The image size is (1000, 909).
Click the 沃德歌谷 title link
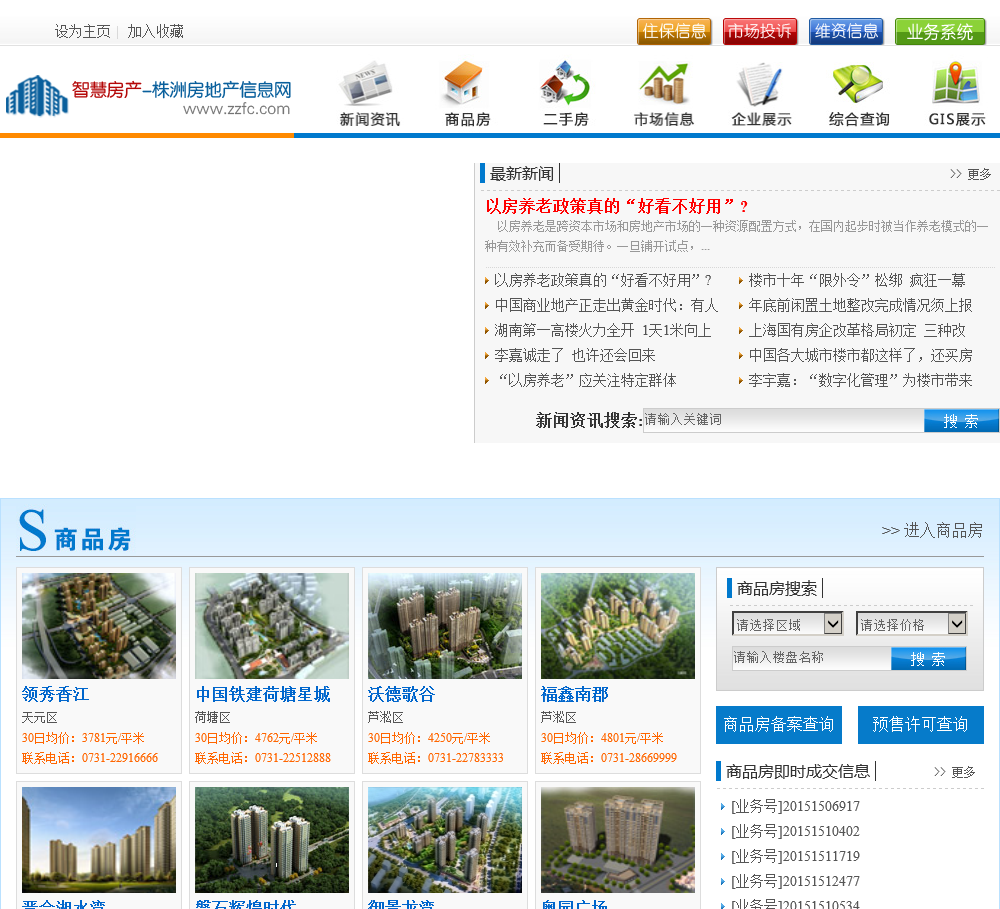pyautogui.click(x=401, y=695)
